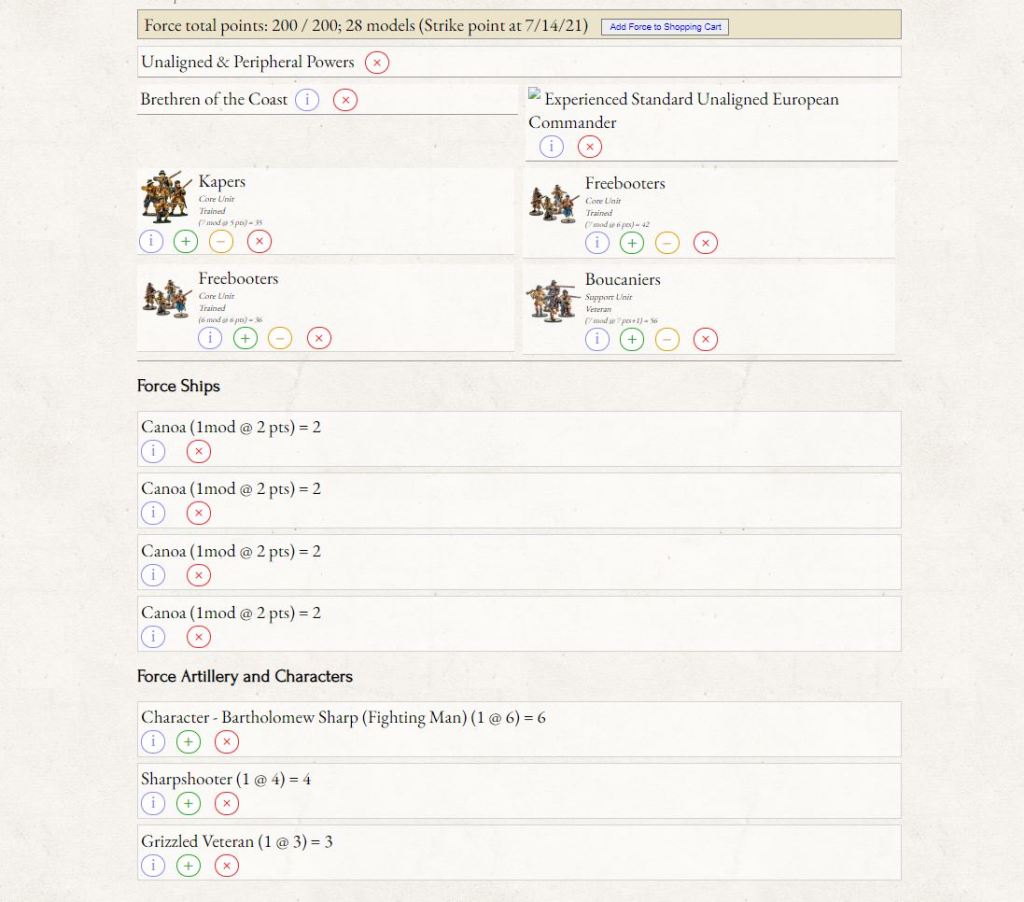Delete the Kapers unit
This screenshot has width=1024, height=902.
tap(259, 241)
